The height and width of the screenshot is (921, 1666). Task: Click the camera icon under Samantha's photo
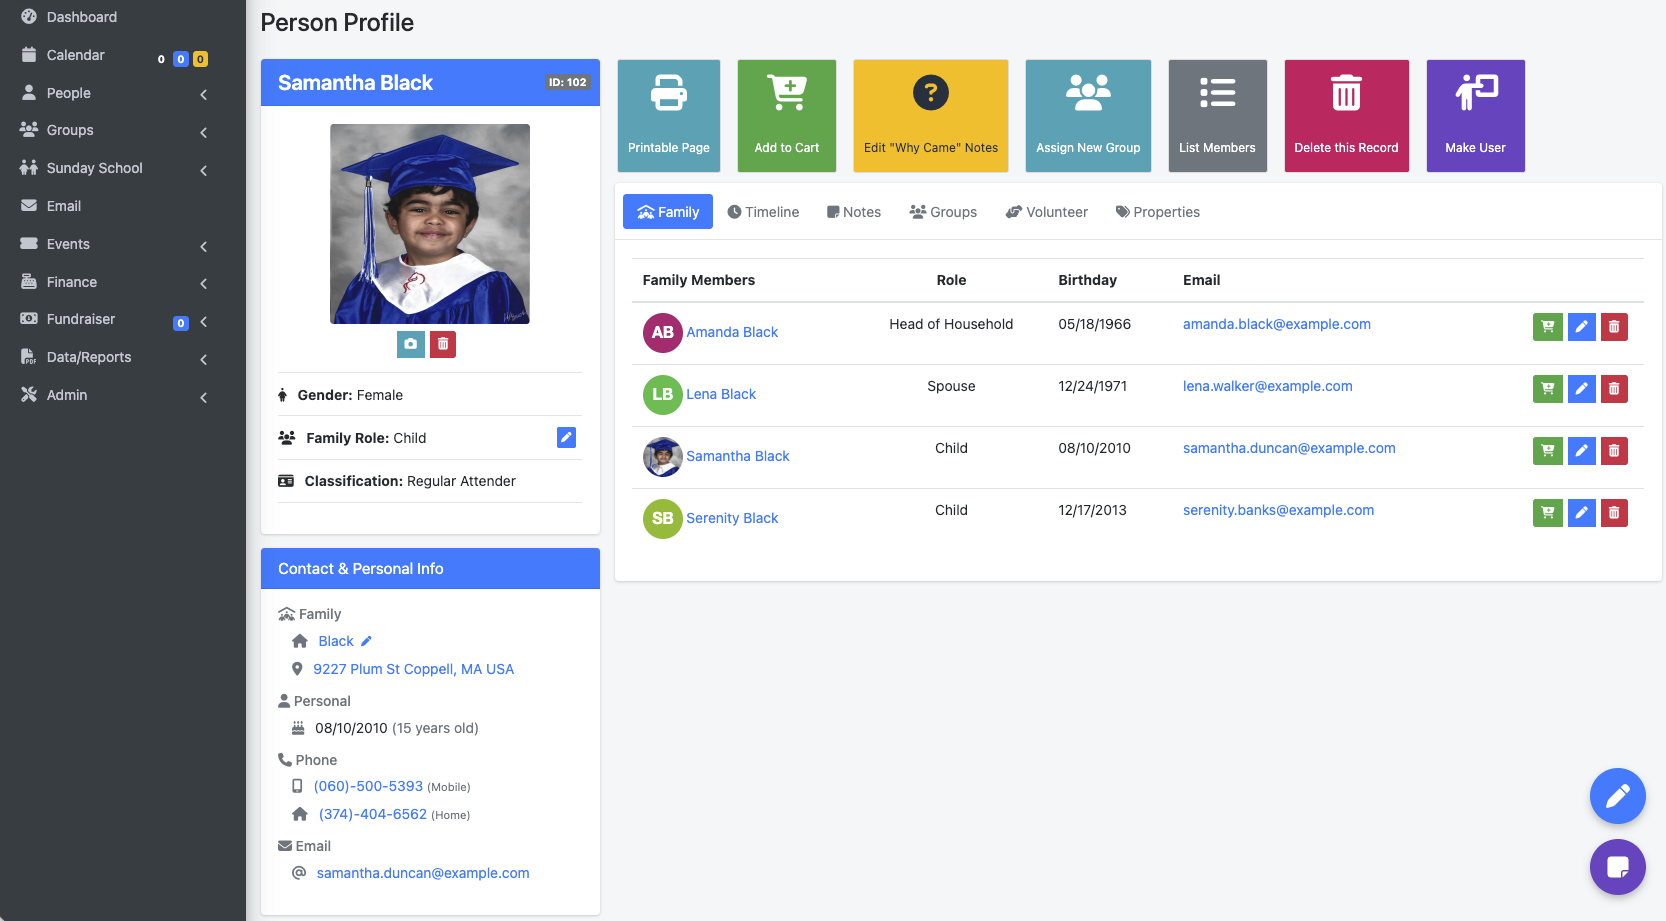coord(410,344)
